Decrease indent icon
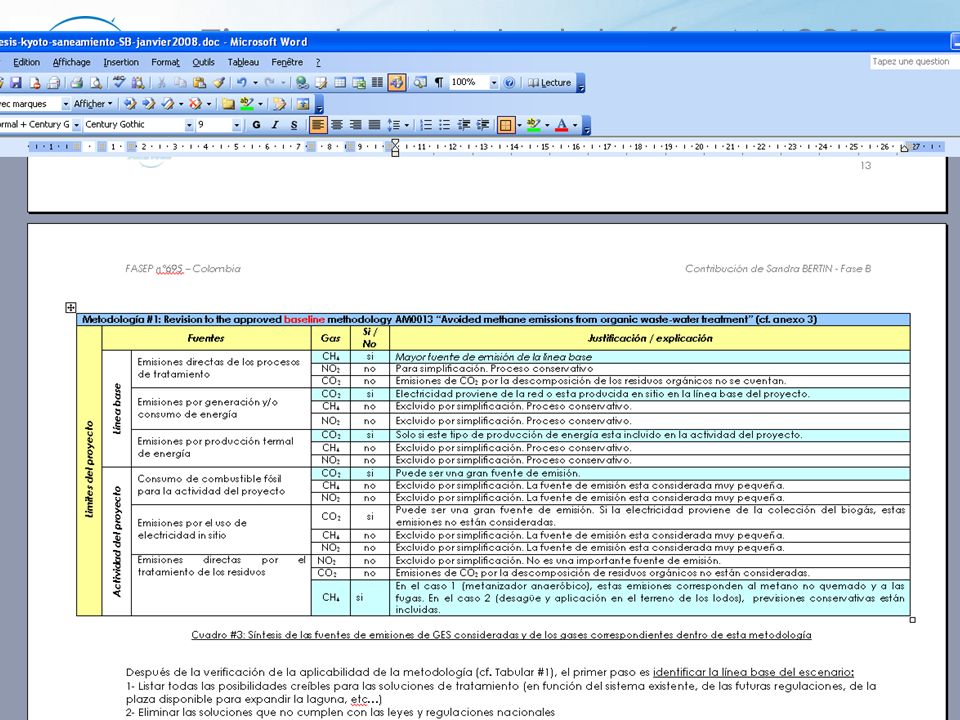Viewport: 960px width, 720px height. [x=464, y=125]
